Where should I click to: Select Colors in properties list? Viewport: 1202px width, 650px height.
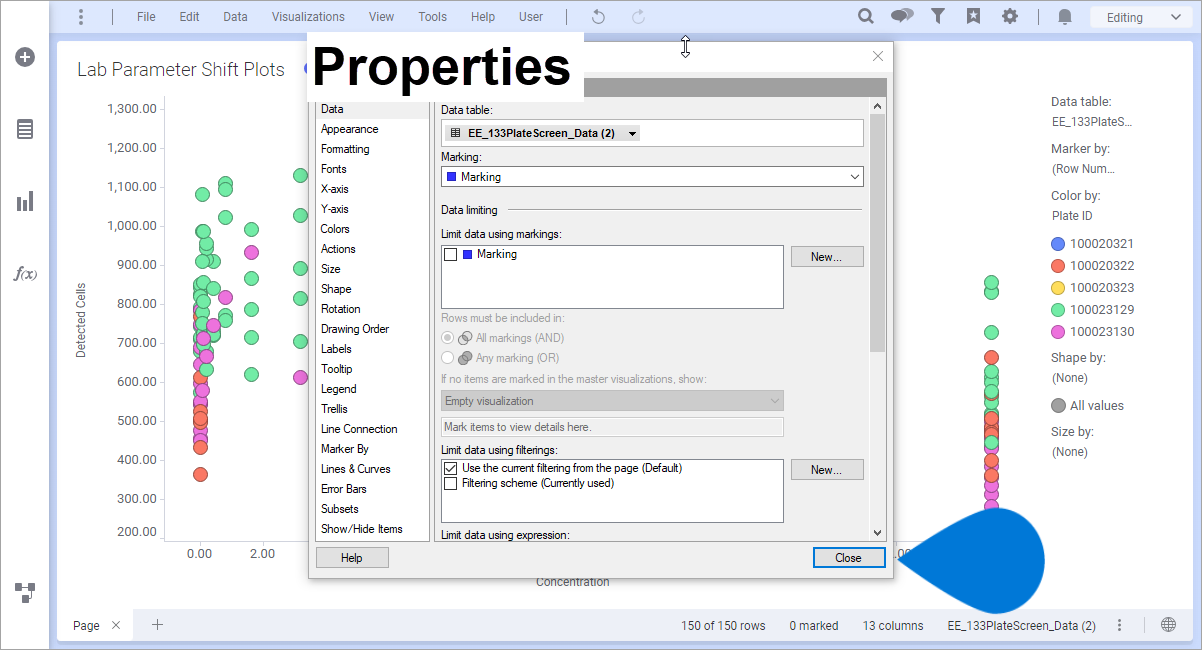(335, 229)
